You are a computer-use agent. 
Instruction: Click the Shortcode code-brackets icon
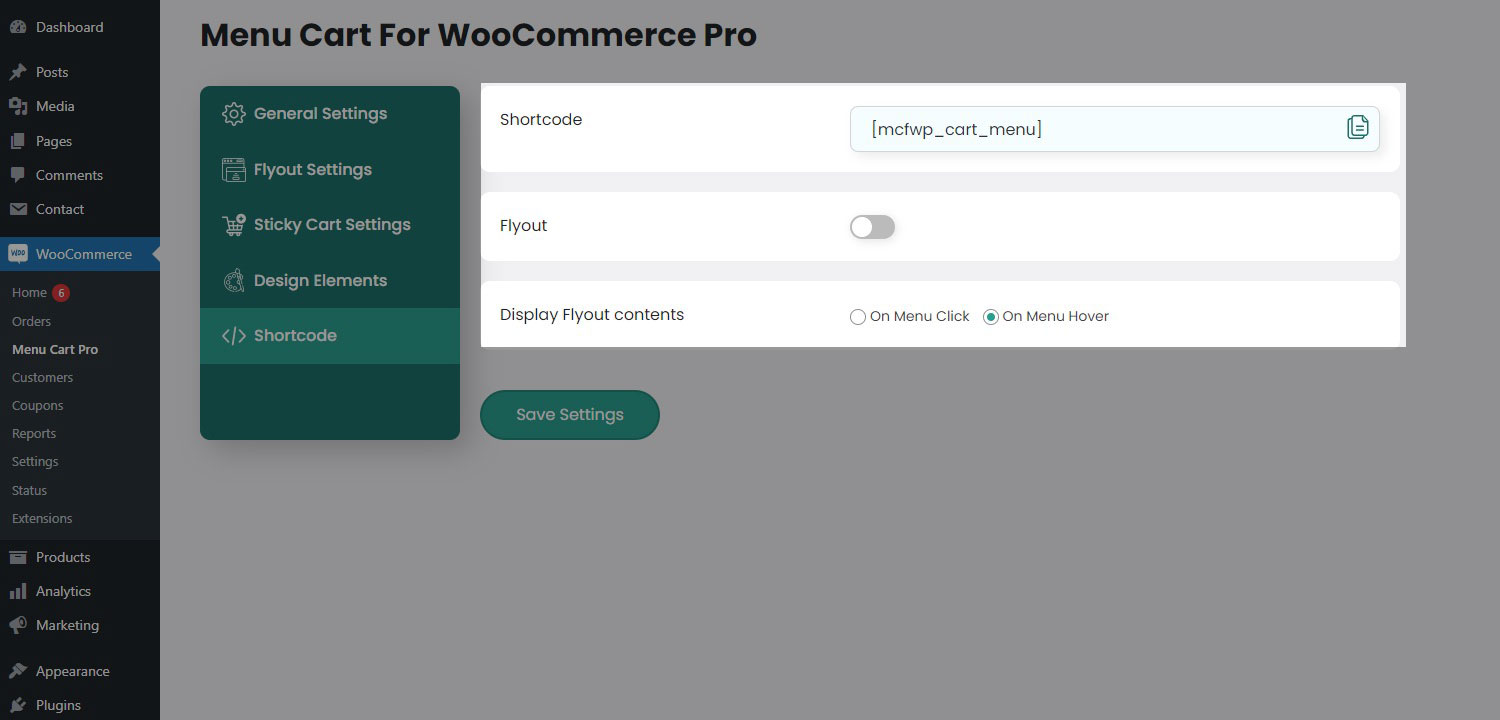(x=233, y=336)
